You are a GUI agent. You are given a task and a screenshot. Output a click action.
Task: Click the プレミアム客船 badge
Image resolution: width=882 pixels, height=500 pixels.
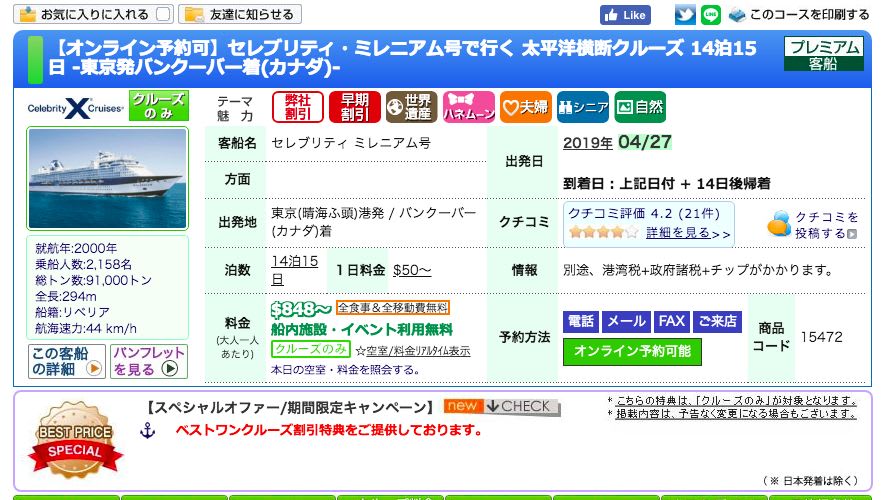pyautogui.click(x=824, y=54)
